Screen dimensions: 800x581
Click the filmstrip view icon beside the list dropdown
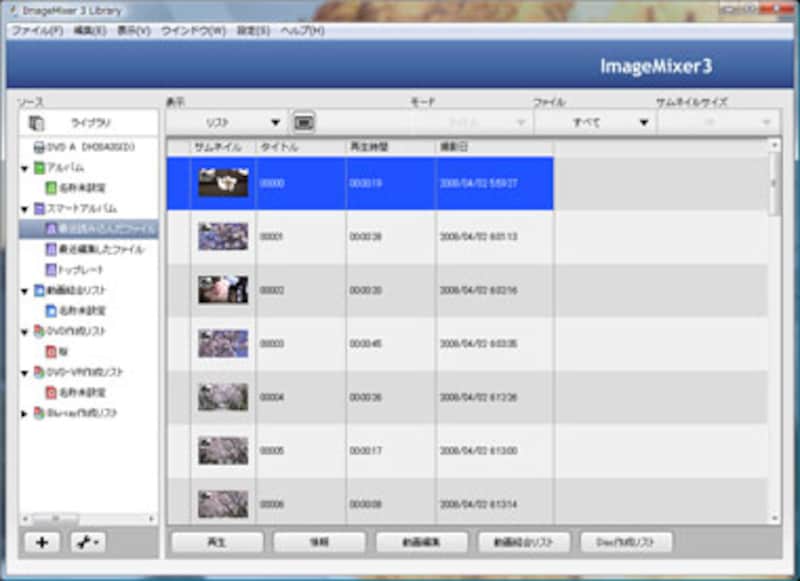pos(304,122)
